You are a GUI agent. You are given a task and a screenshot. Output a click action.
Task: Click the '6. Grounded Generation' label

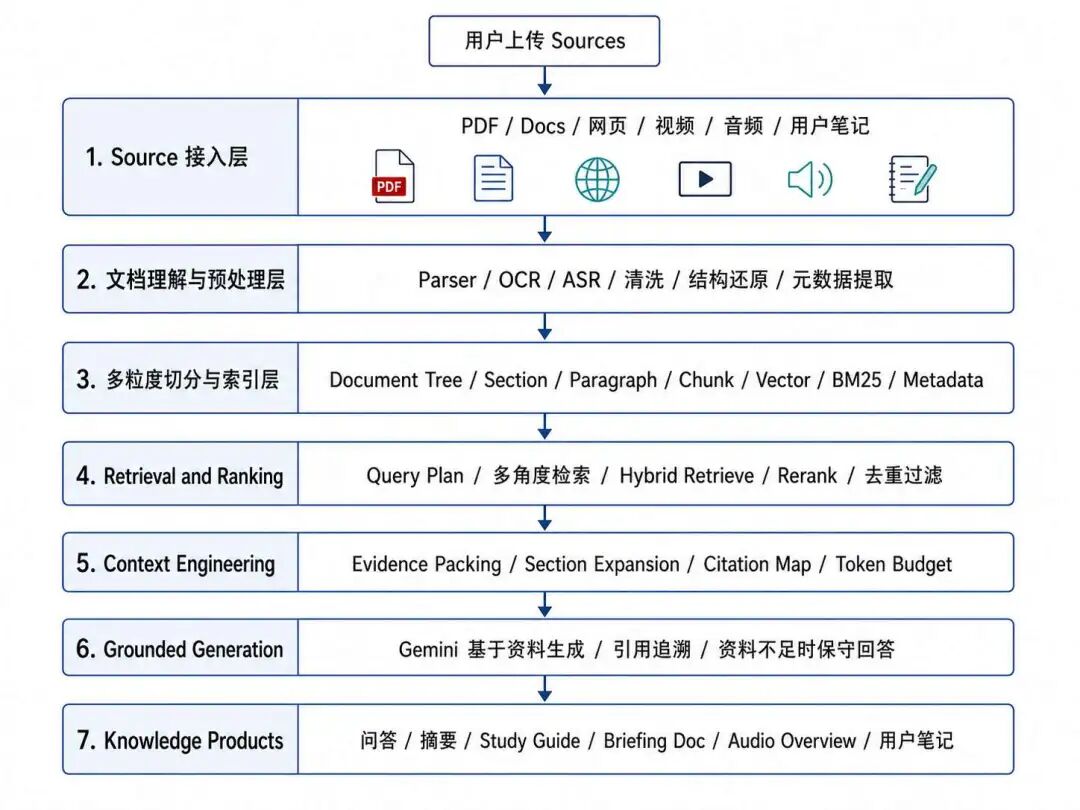tap(180, 649)
